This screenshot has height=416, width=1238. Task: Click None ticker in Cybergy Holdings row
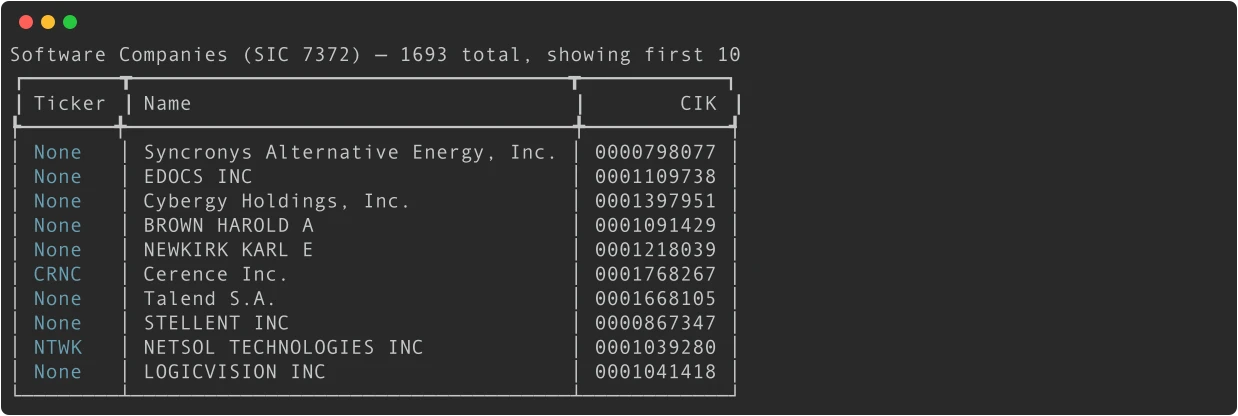pos(58,201)
